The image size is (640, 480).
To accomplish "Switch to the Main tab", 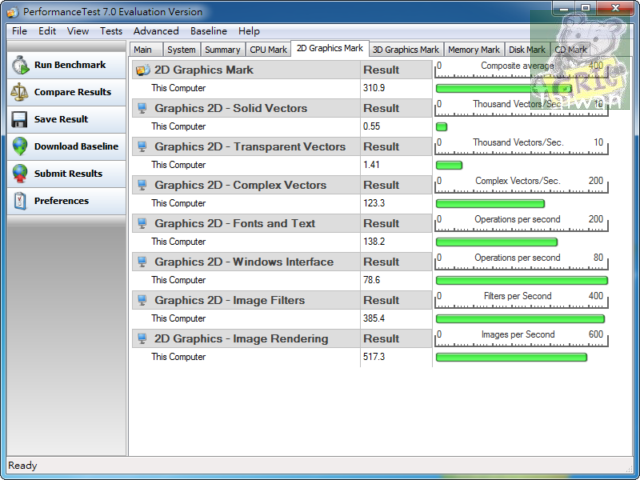I will click(146, 50).
